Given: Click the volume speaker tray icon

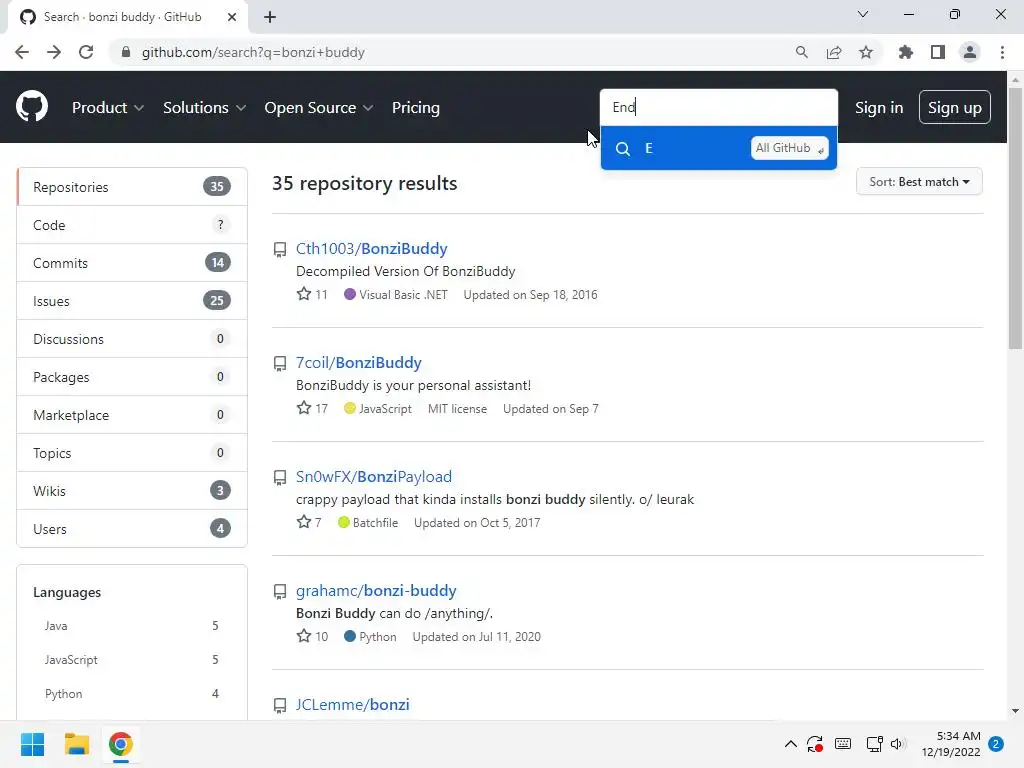Looking at the screenshot, I should tap(898, 744).
